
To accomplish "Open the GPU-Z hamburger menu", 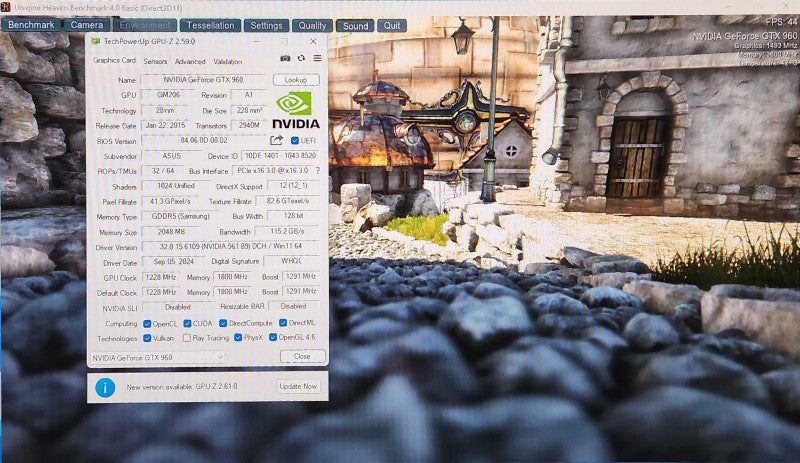I will [x=317, y=58].
